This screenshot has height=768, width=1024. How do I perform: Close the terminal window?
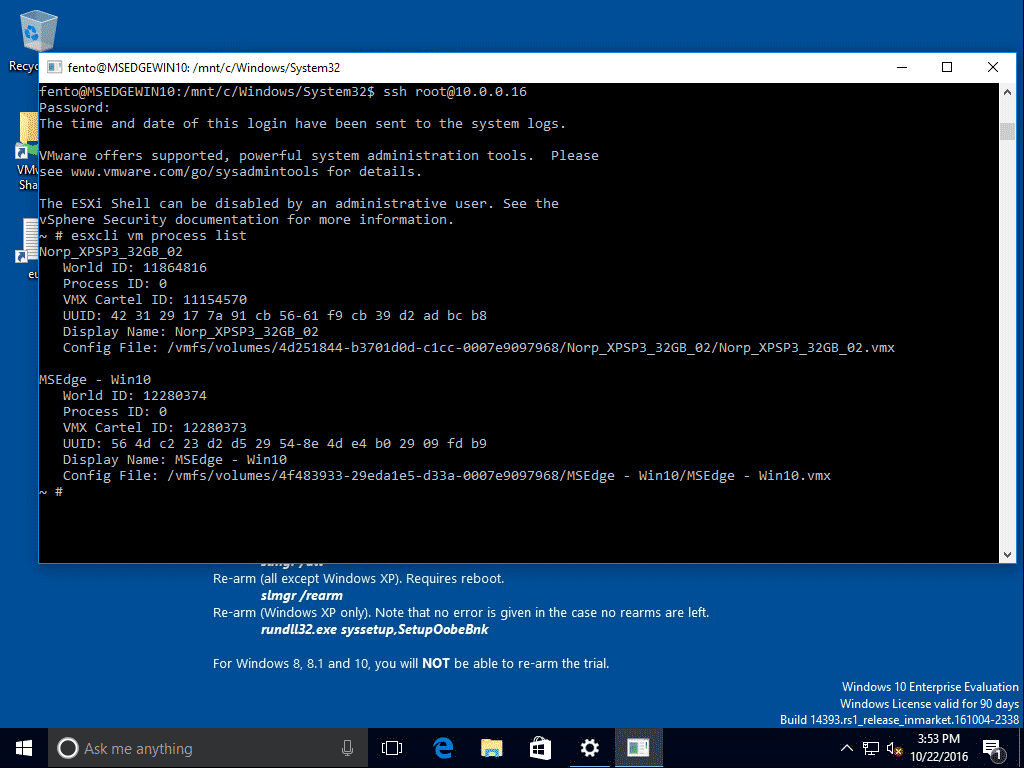(x=993, y=67)
